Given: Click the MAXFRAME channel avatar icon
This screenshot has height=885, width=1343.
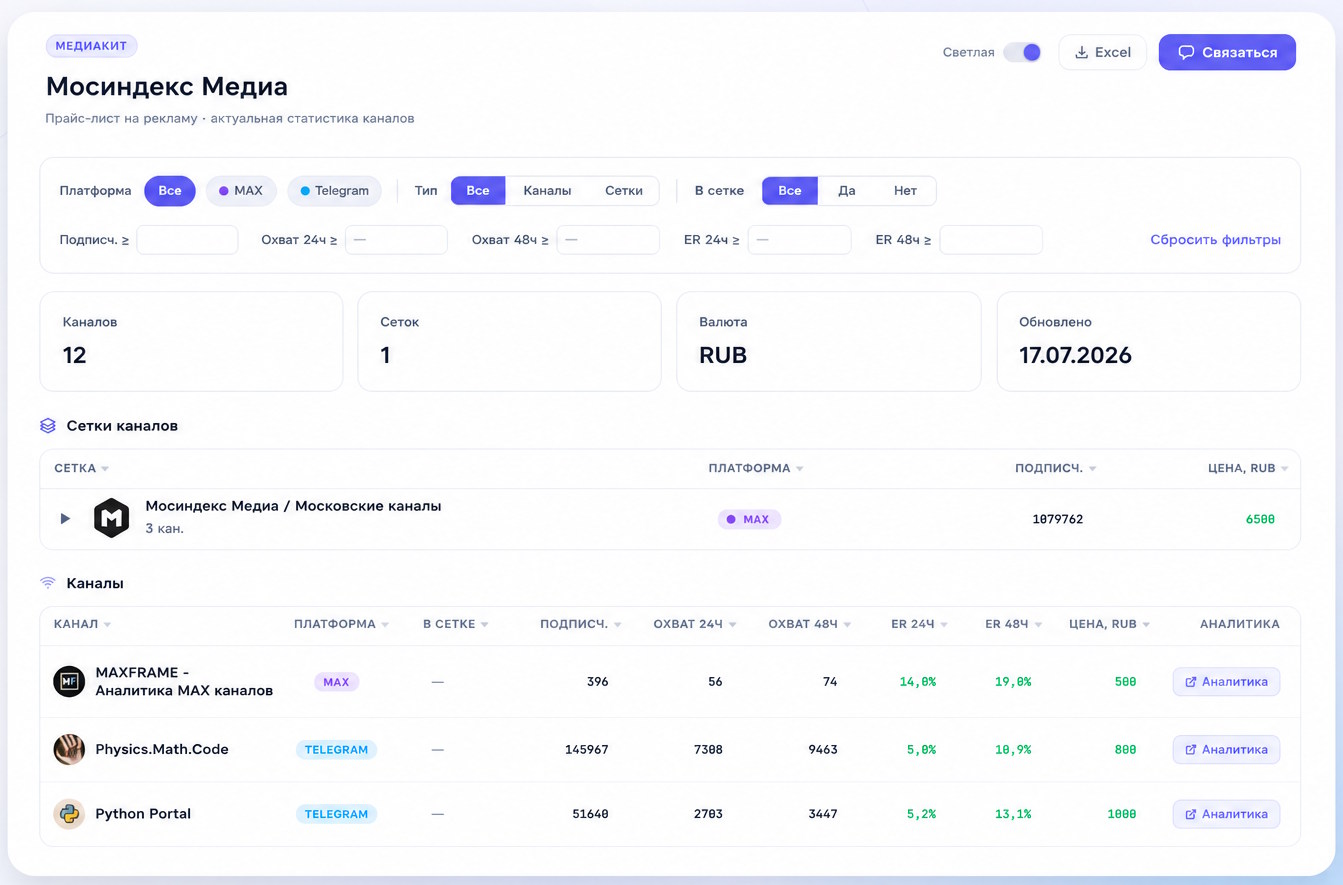Looking at the screenshot, I should tap(69, 682).
